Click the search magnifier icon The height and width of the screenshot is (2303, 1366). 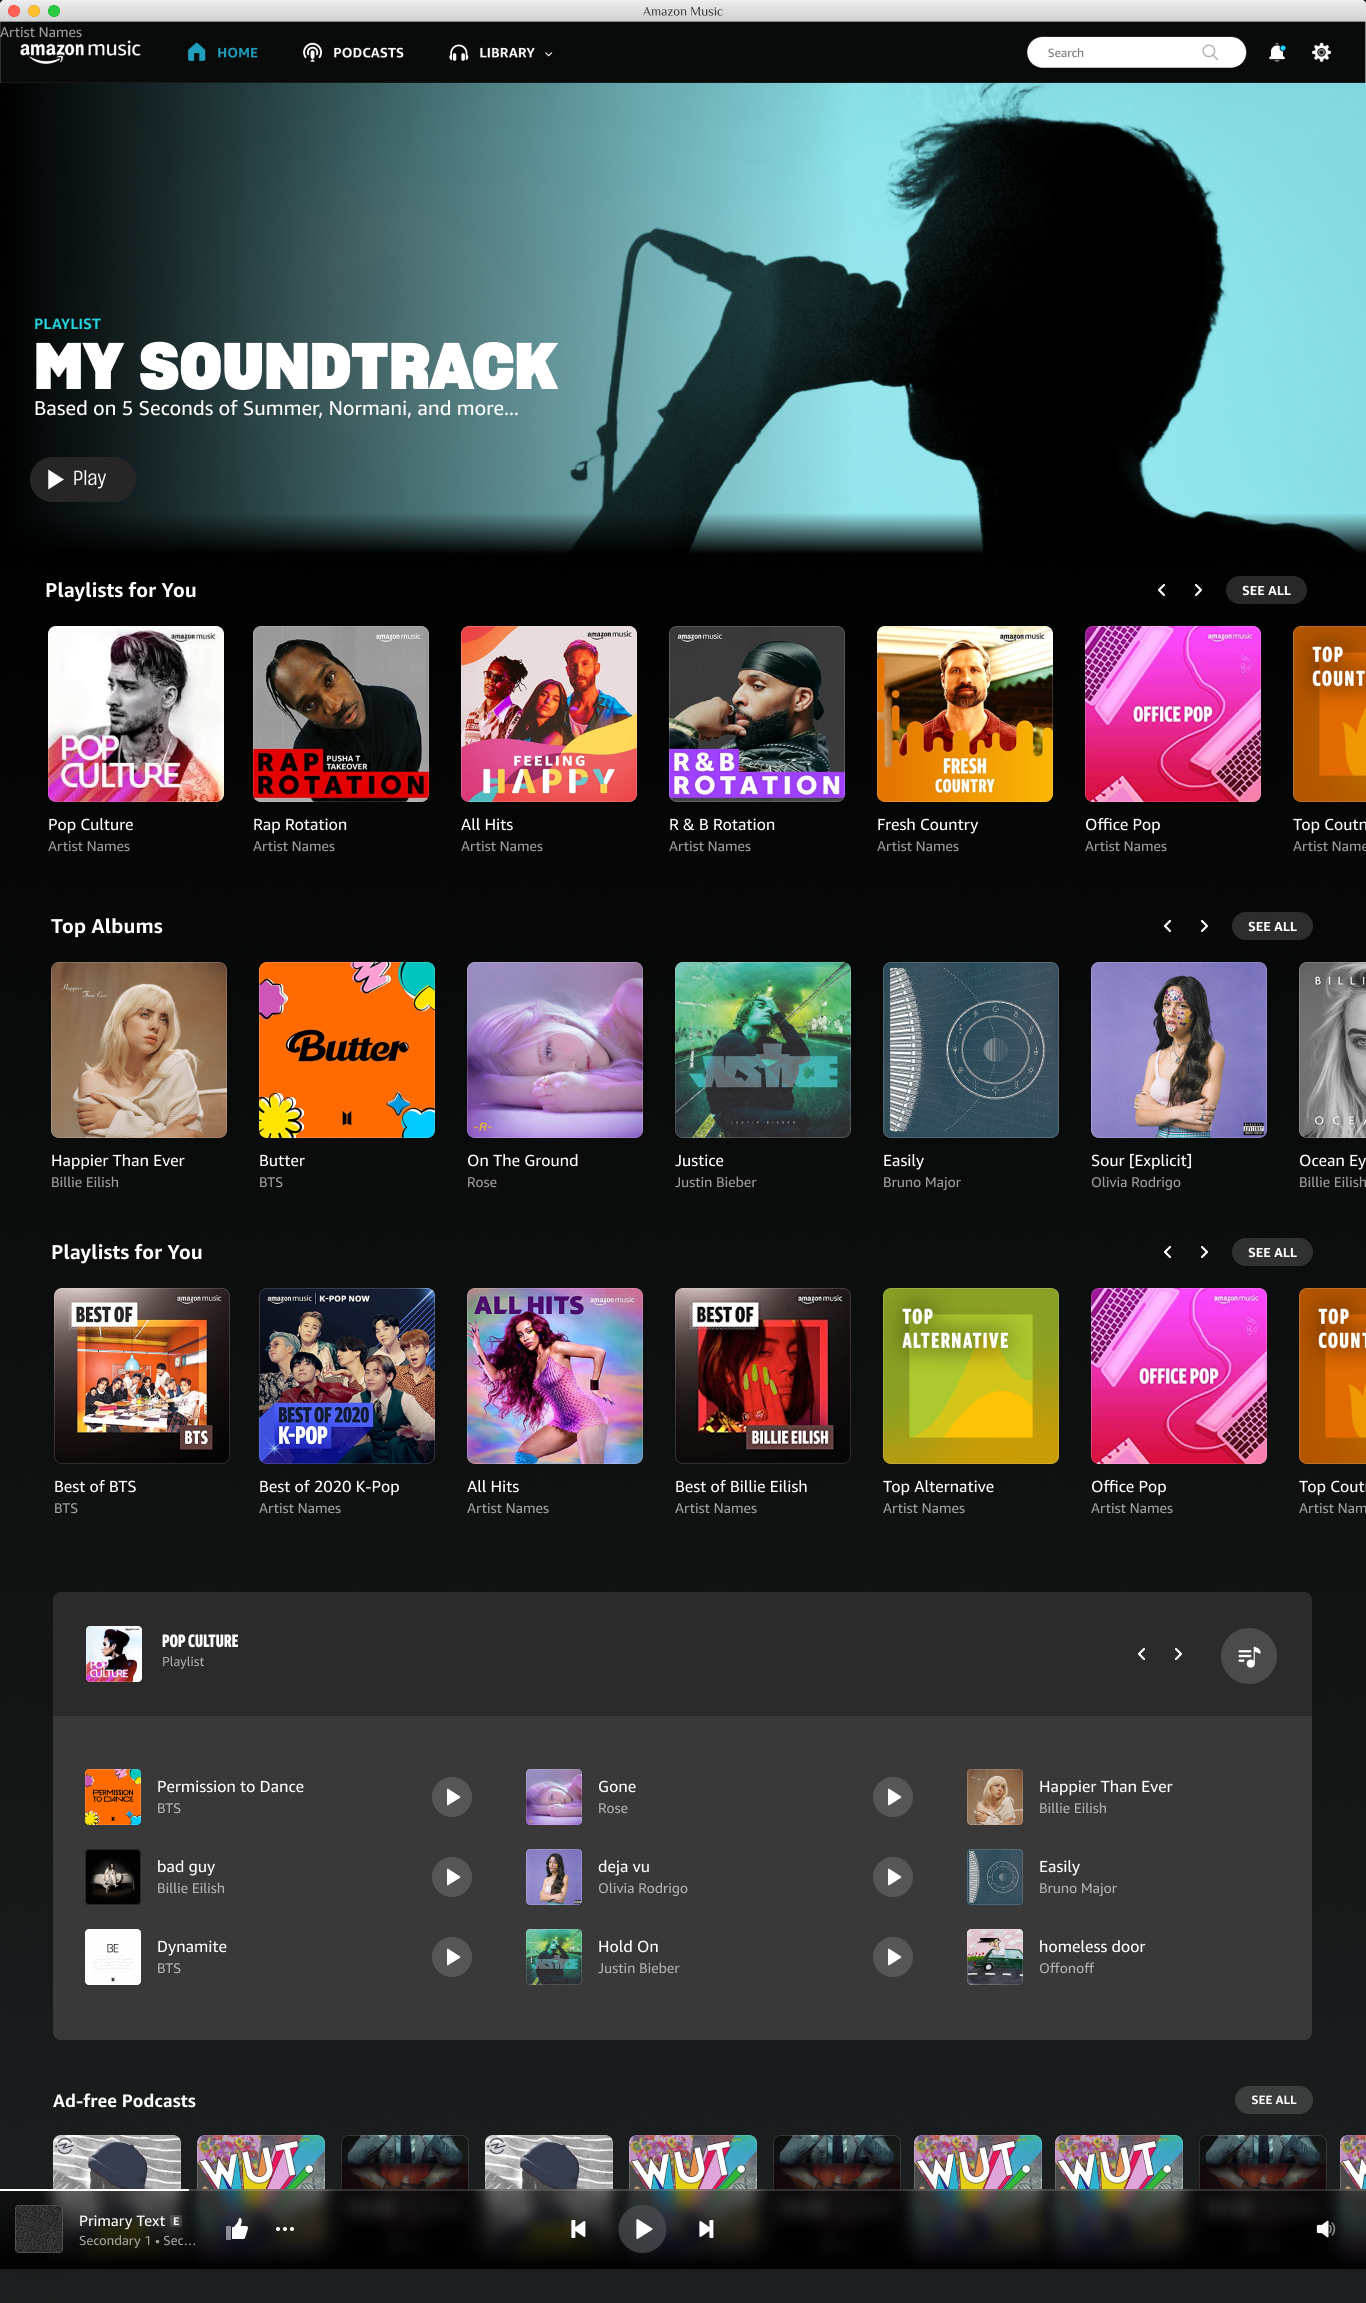click(1210, 53)
